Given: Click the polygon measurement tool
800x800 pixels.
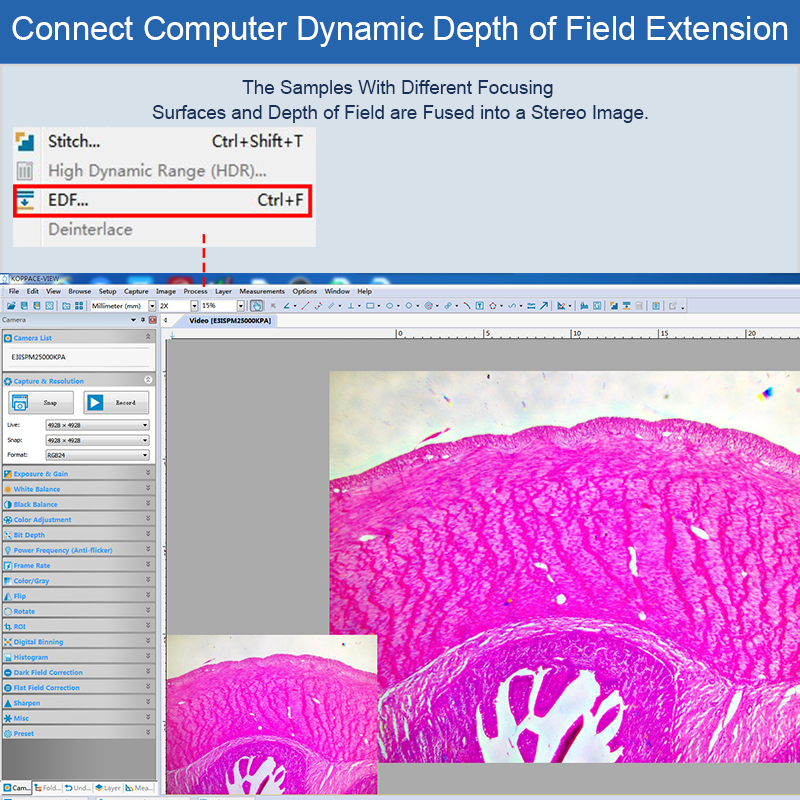Looking at the screenshot, I should pyautogui.click(x=493, y=306).
